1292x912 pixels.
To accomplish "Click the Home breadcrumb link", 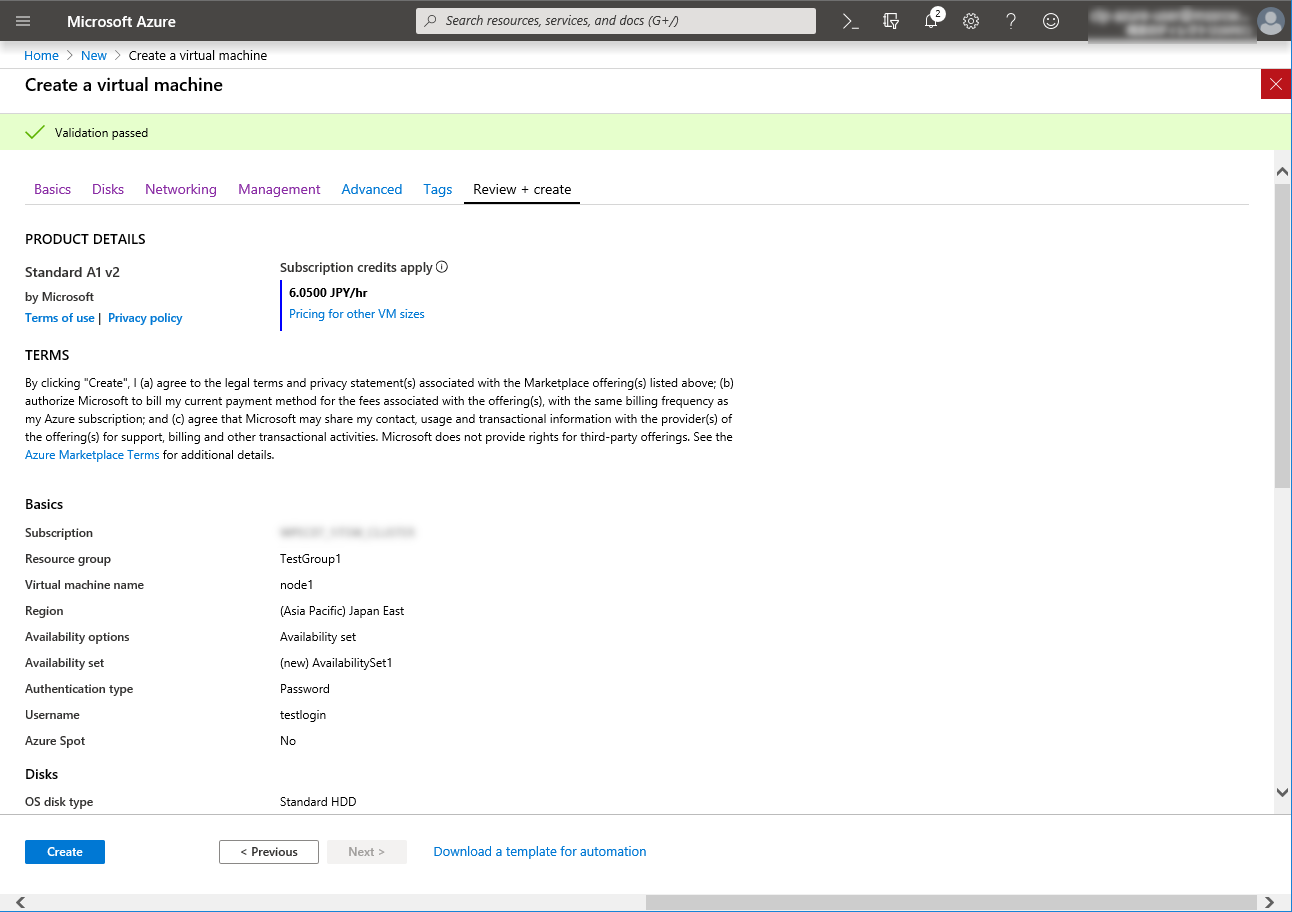I will click(x=41, y=56).
